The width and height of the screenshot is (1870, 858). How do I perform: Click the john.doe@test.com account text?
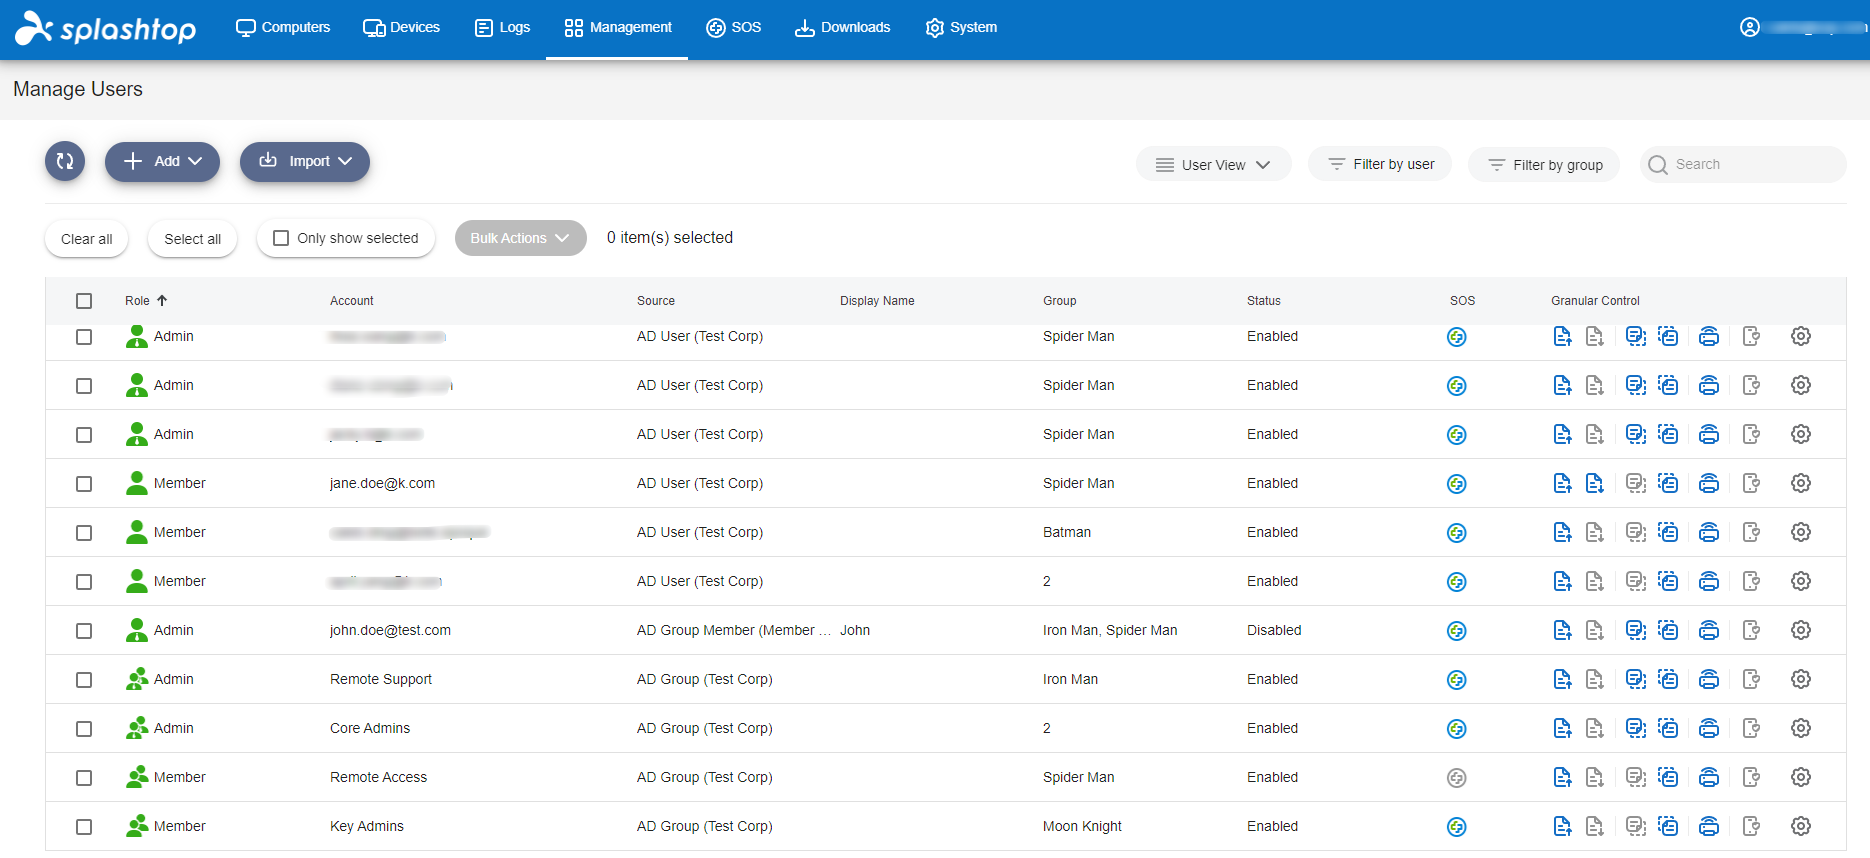(x=390, y=630)
